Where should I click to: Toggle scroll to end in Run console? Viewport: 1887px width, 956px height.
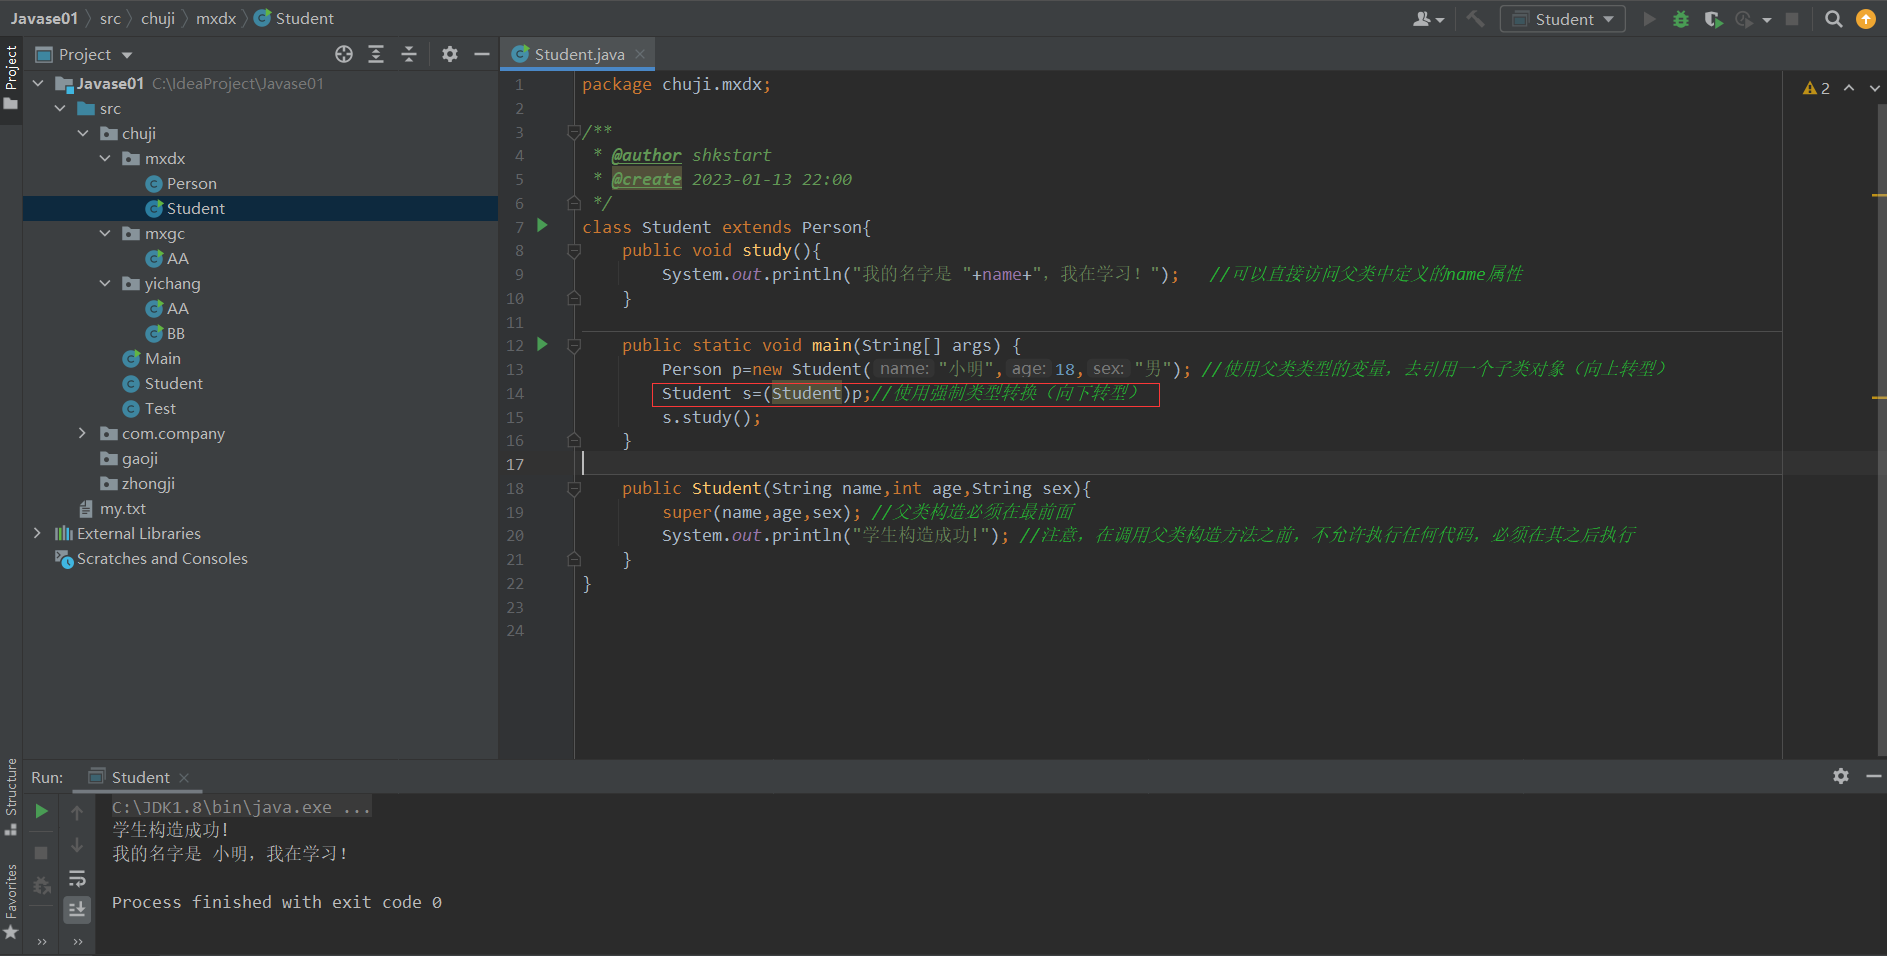pos(77,909)
